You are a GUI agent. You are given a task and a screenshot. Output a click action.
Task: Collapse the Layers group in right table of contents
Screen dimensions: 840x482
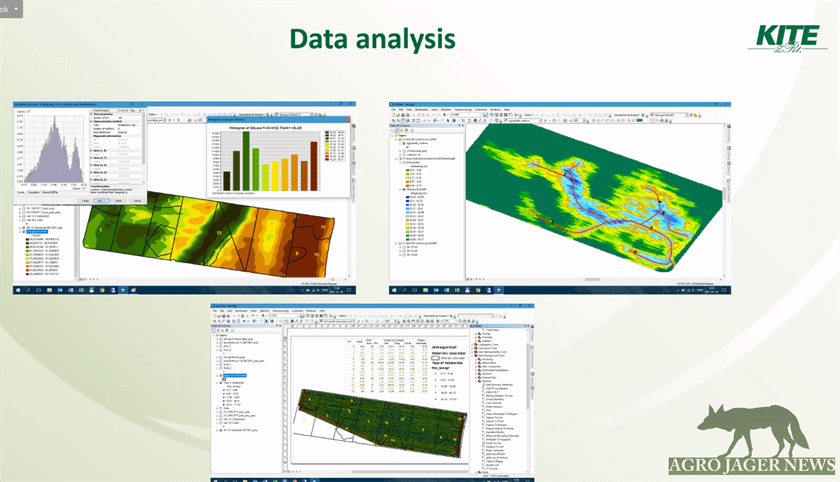[394, 137]
